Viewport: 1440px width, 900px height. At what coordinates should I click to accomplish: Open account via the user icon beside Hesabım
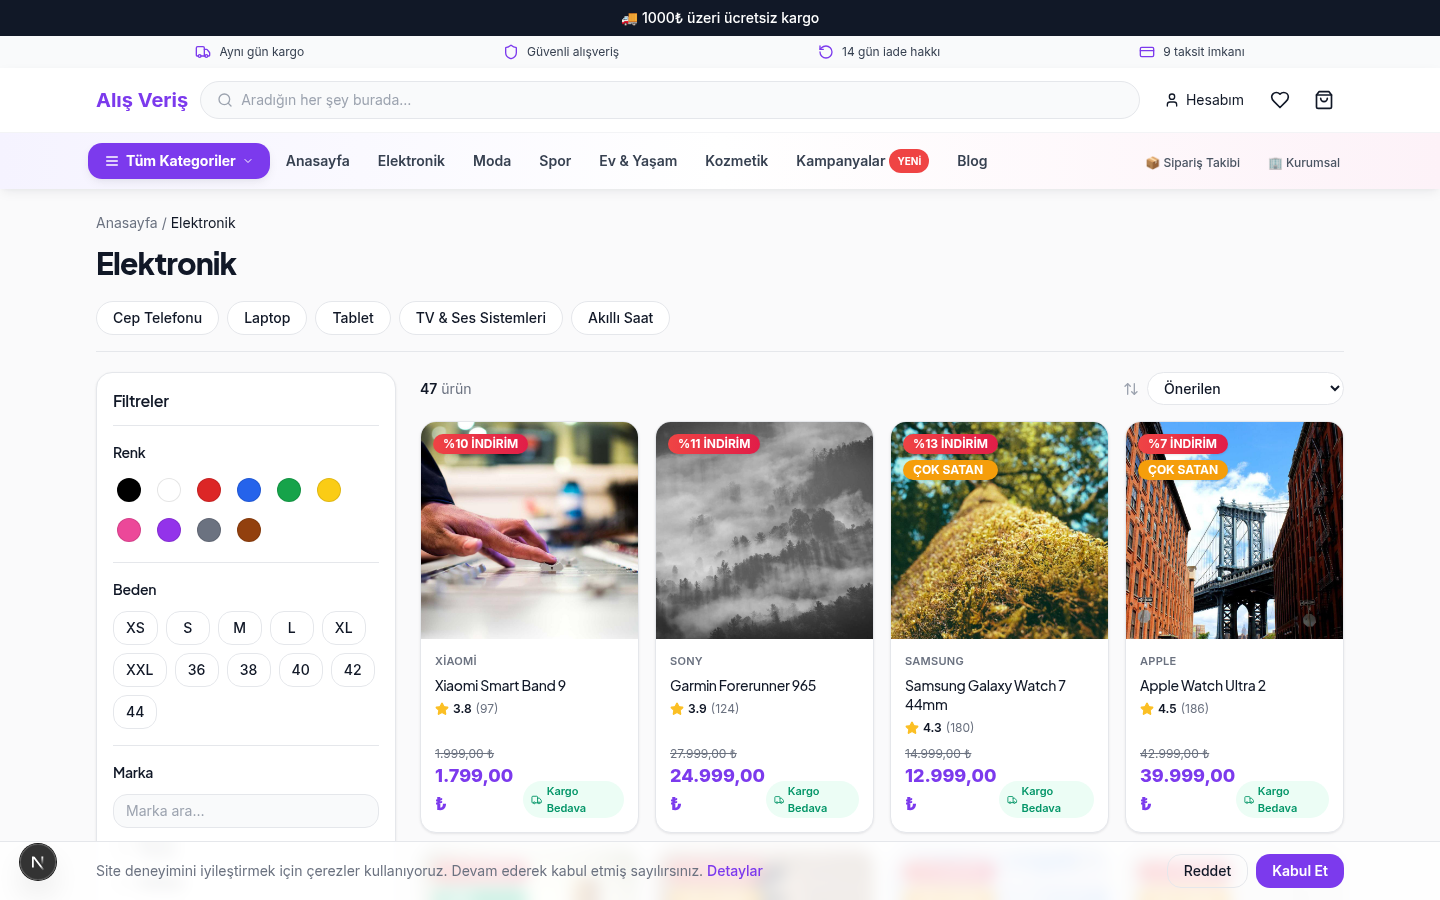pyautogui.click(x=1172, y=100)
